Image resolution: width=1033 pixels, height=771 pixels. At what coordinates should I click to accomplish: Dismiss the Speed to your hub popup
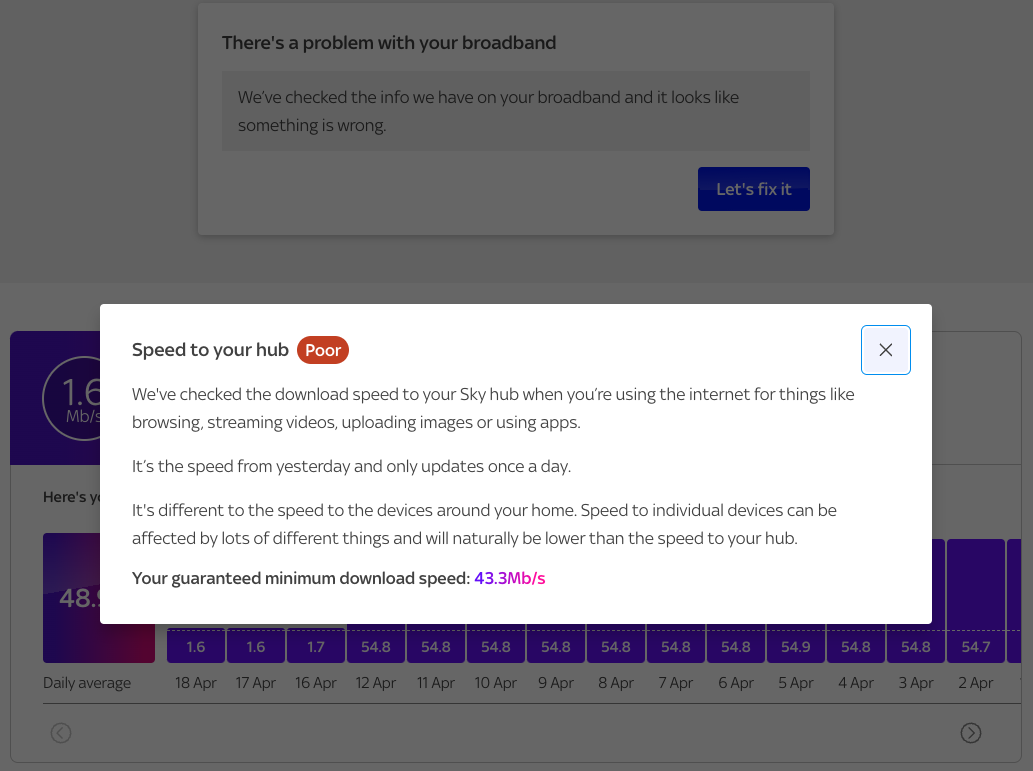point(885,350)
